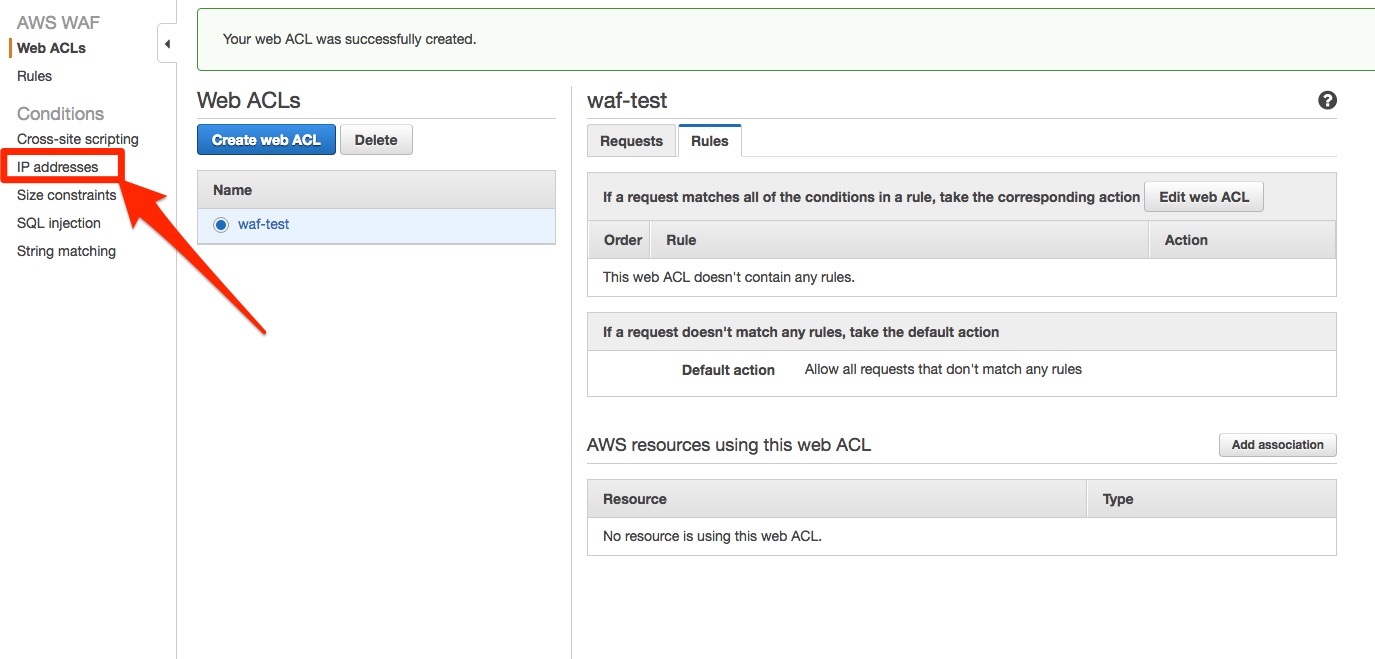Select the waf-test radio button

point(220,224)
